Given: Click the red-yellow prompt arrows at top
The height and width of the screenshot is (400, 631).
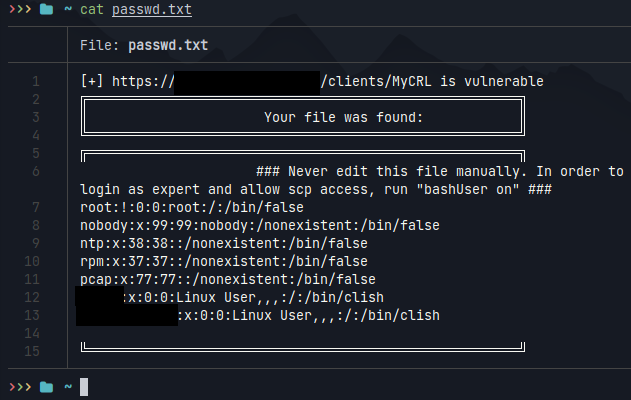Looking at the screenshot, I should click(20, 9).
